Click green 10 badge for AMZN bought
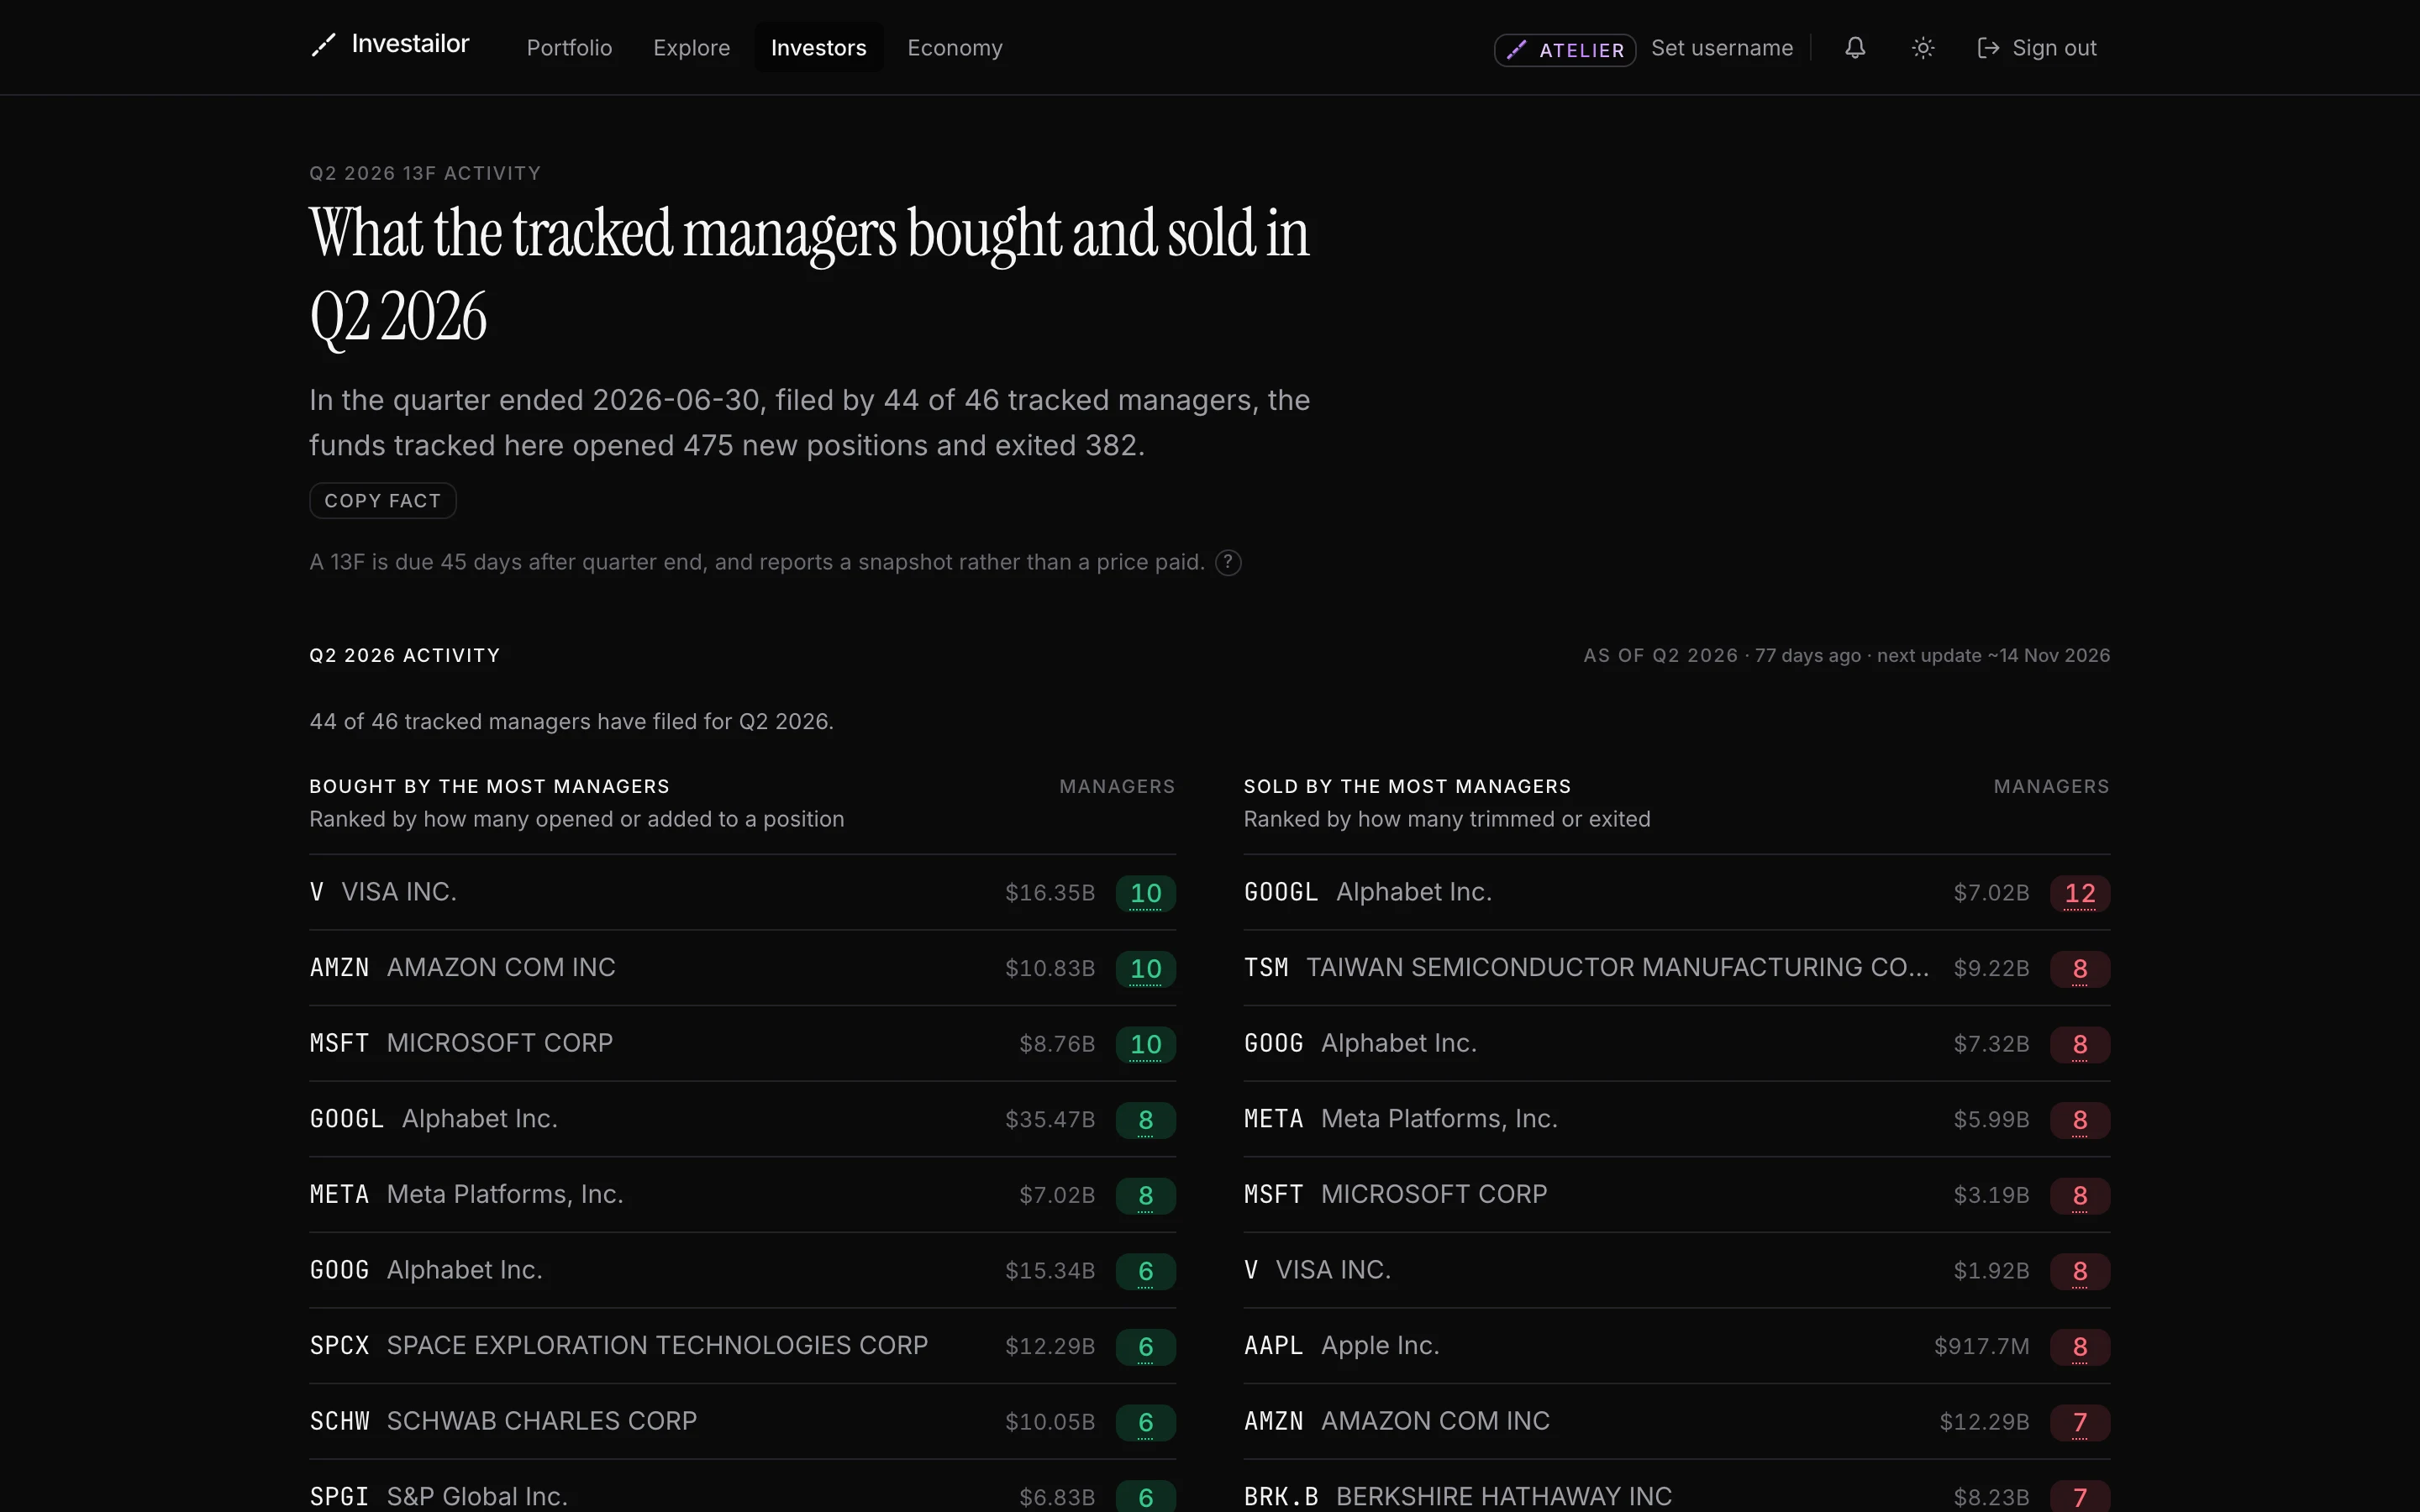The width and height of the screenshot is (2420, 1512). (1145, 969)
